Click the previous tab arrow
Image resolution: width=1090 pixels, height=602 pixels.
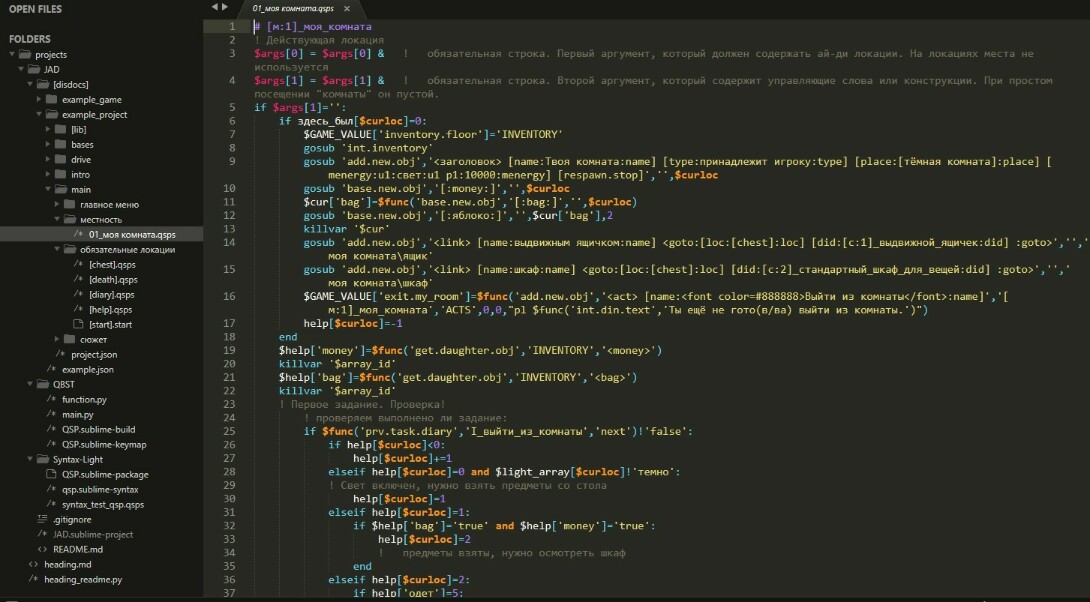coord(215,7)
